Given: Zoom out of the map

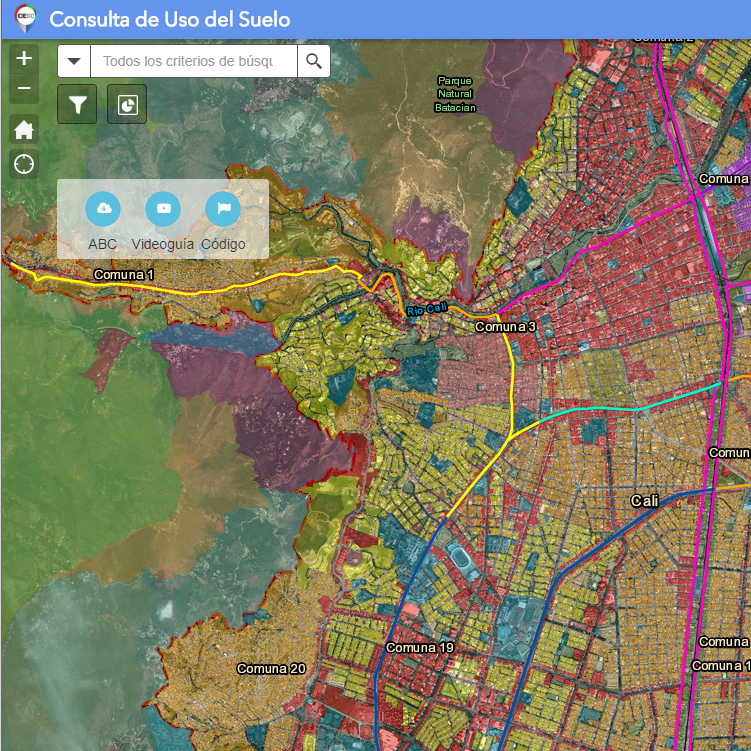Looking at the screenshot, I should 24,88.
